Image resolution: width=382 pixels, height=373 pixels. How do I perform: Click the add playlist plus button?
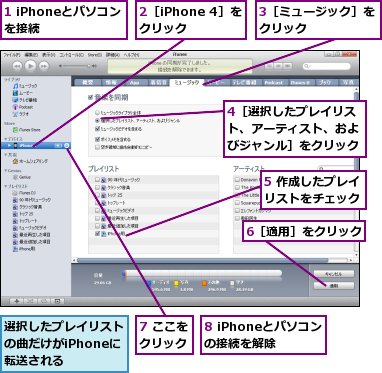pos(16,301)
